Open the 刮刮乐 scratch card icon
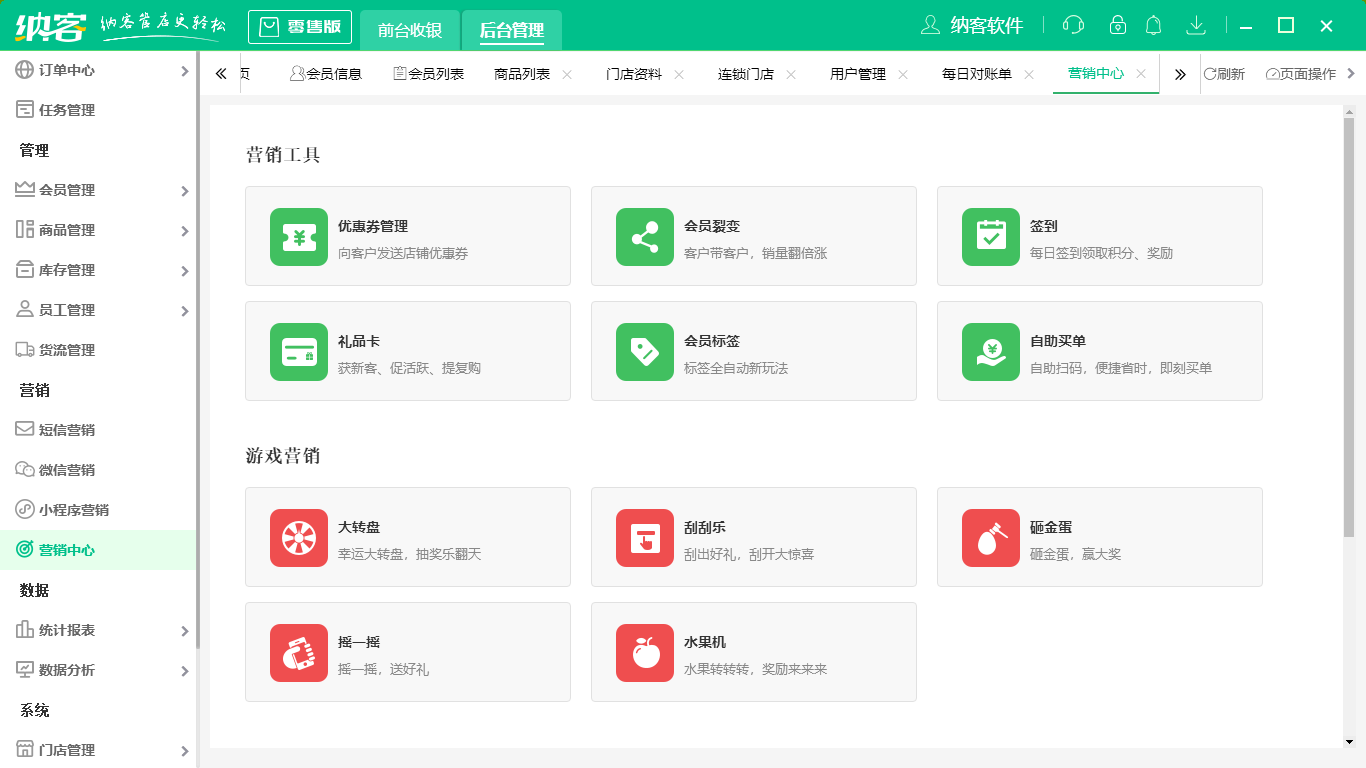1366x768 pixels. [644, 537]
